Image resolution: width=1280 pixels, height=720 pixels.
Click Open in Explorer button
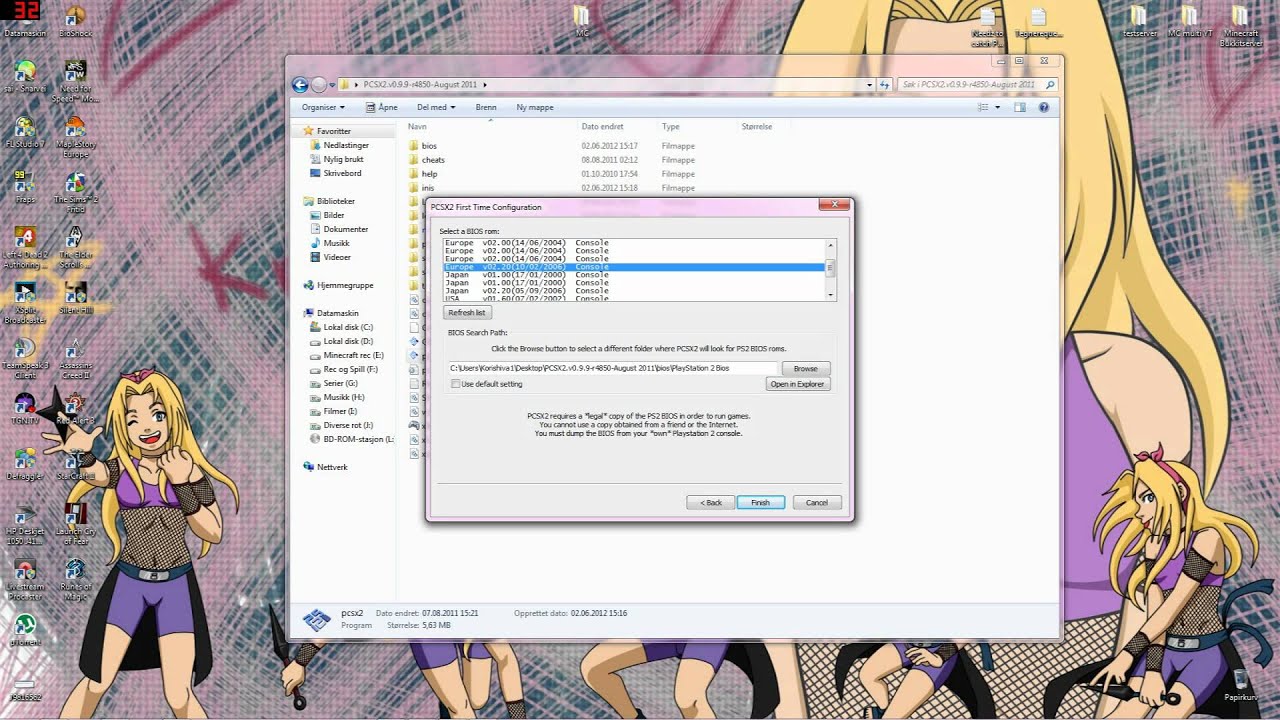click(x=798, y=384)
